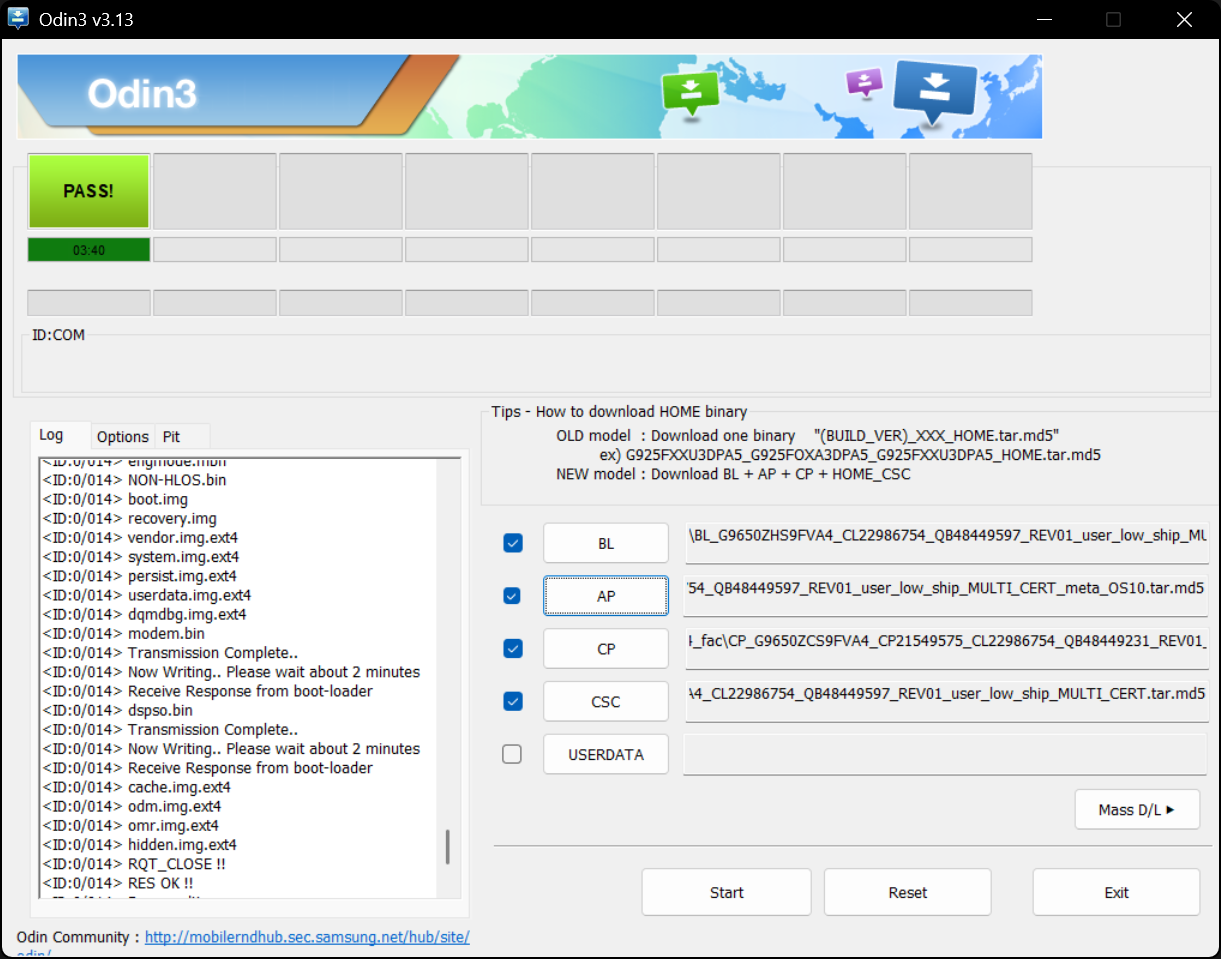Click the green PASS! status box
The height and width of the screenshot is (959, 1221).
pos(89,191)
